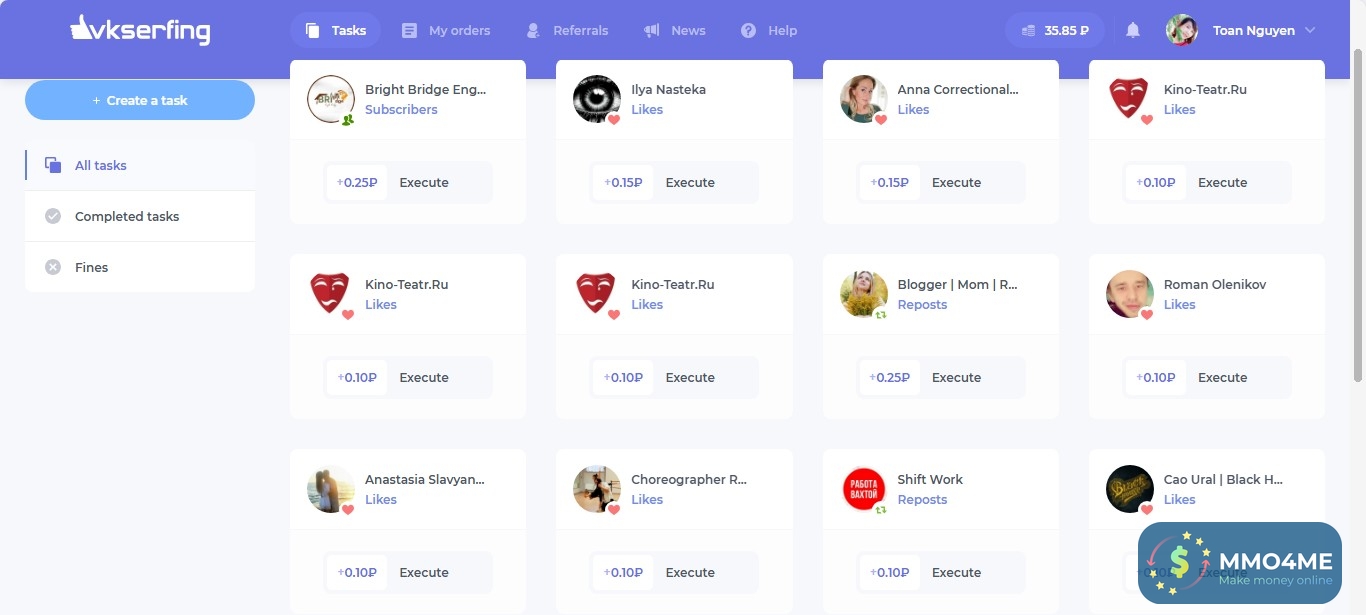Switch to My orders tab

(446, 30)
